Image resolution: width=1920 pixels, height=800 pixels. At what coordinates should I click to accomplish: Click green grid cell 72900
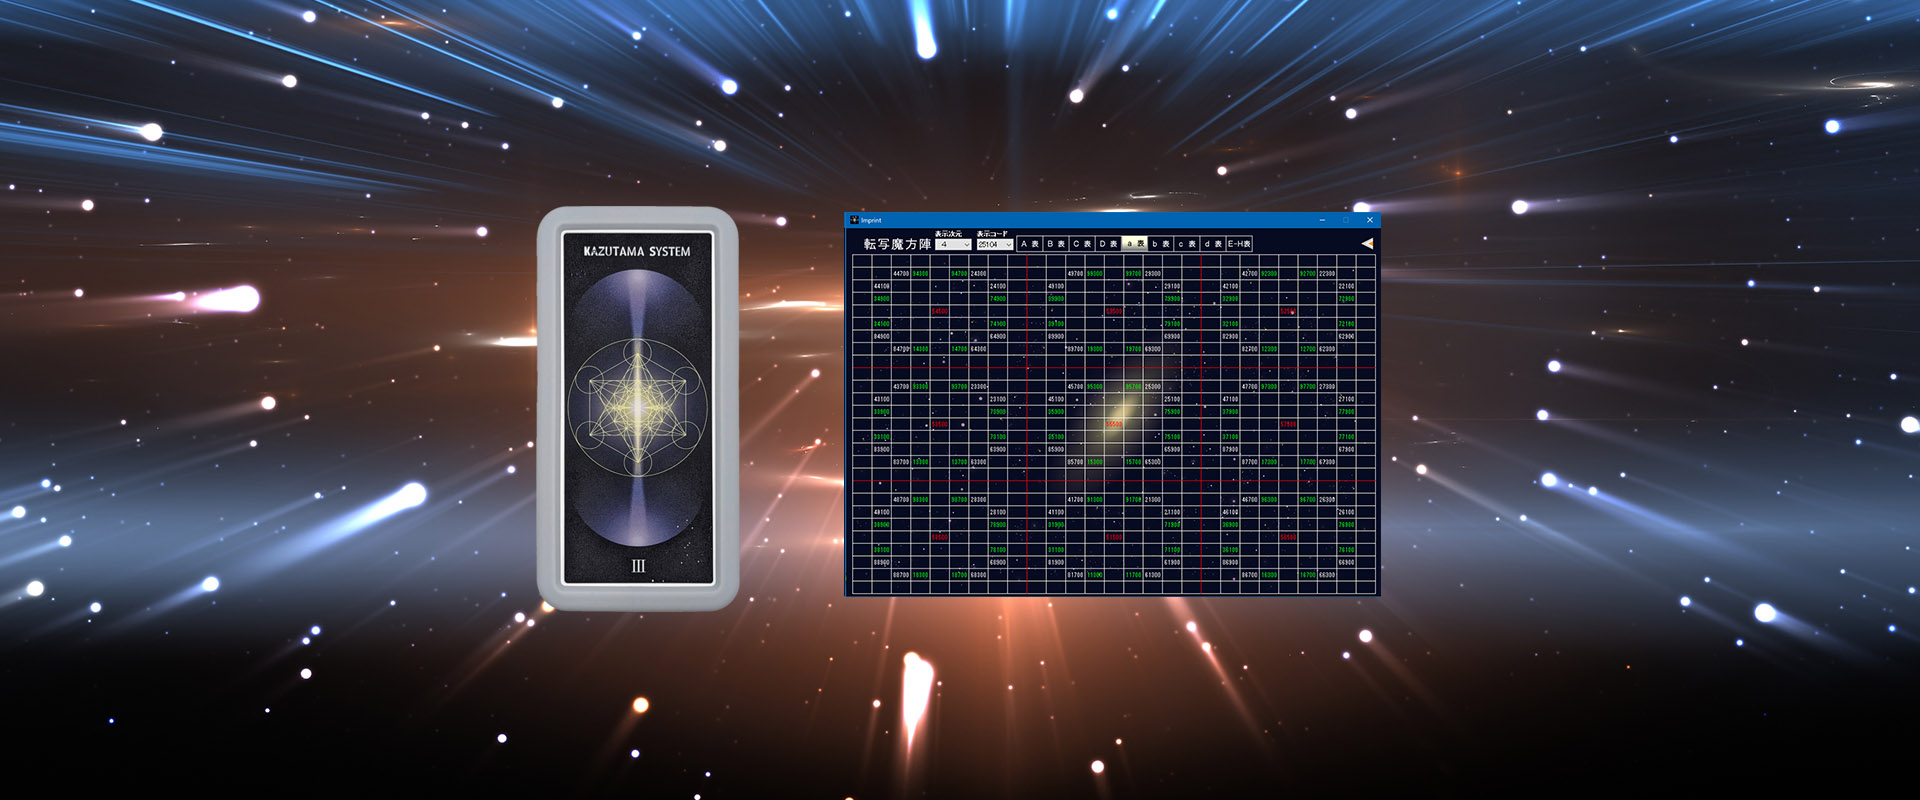click(x=1347, y=299)
